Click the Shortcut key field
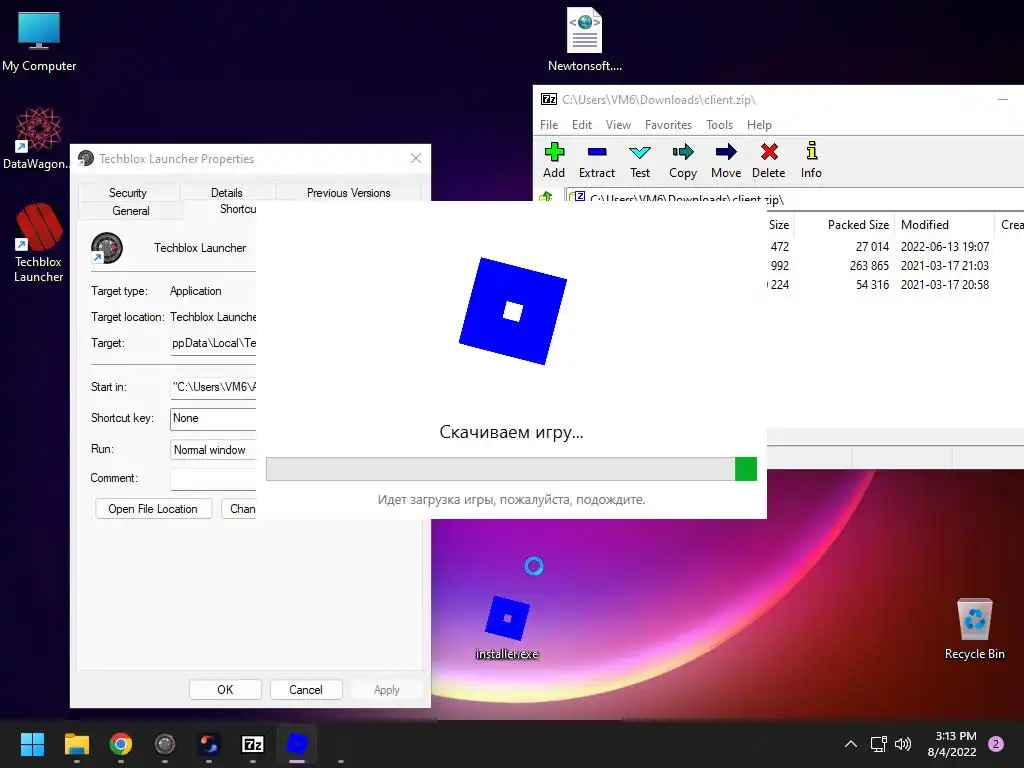Image resolution: width=1024 pixels, height=768 pixels. 214,419
